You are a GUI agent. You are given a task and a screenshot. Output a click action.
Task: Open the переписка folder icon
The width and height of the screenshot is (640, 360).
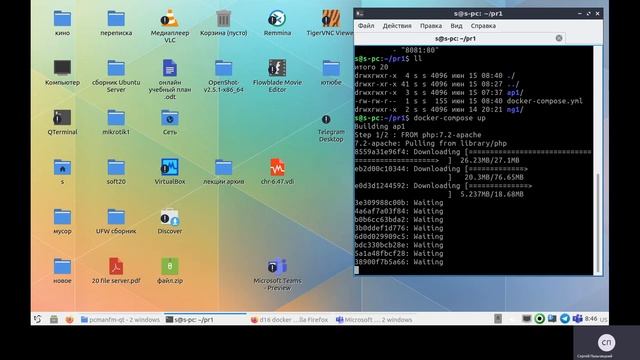[x=116, y=19]
